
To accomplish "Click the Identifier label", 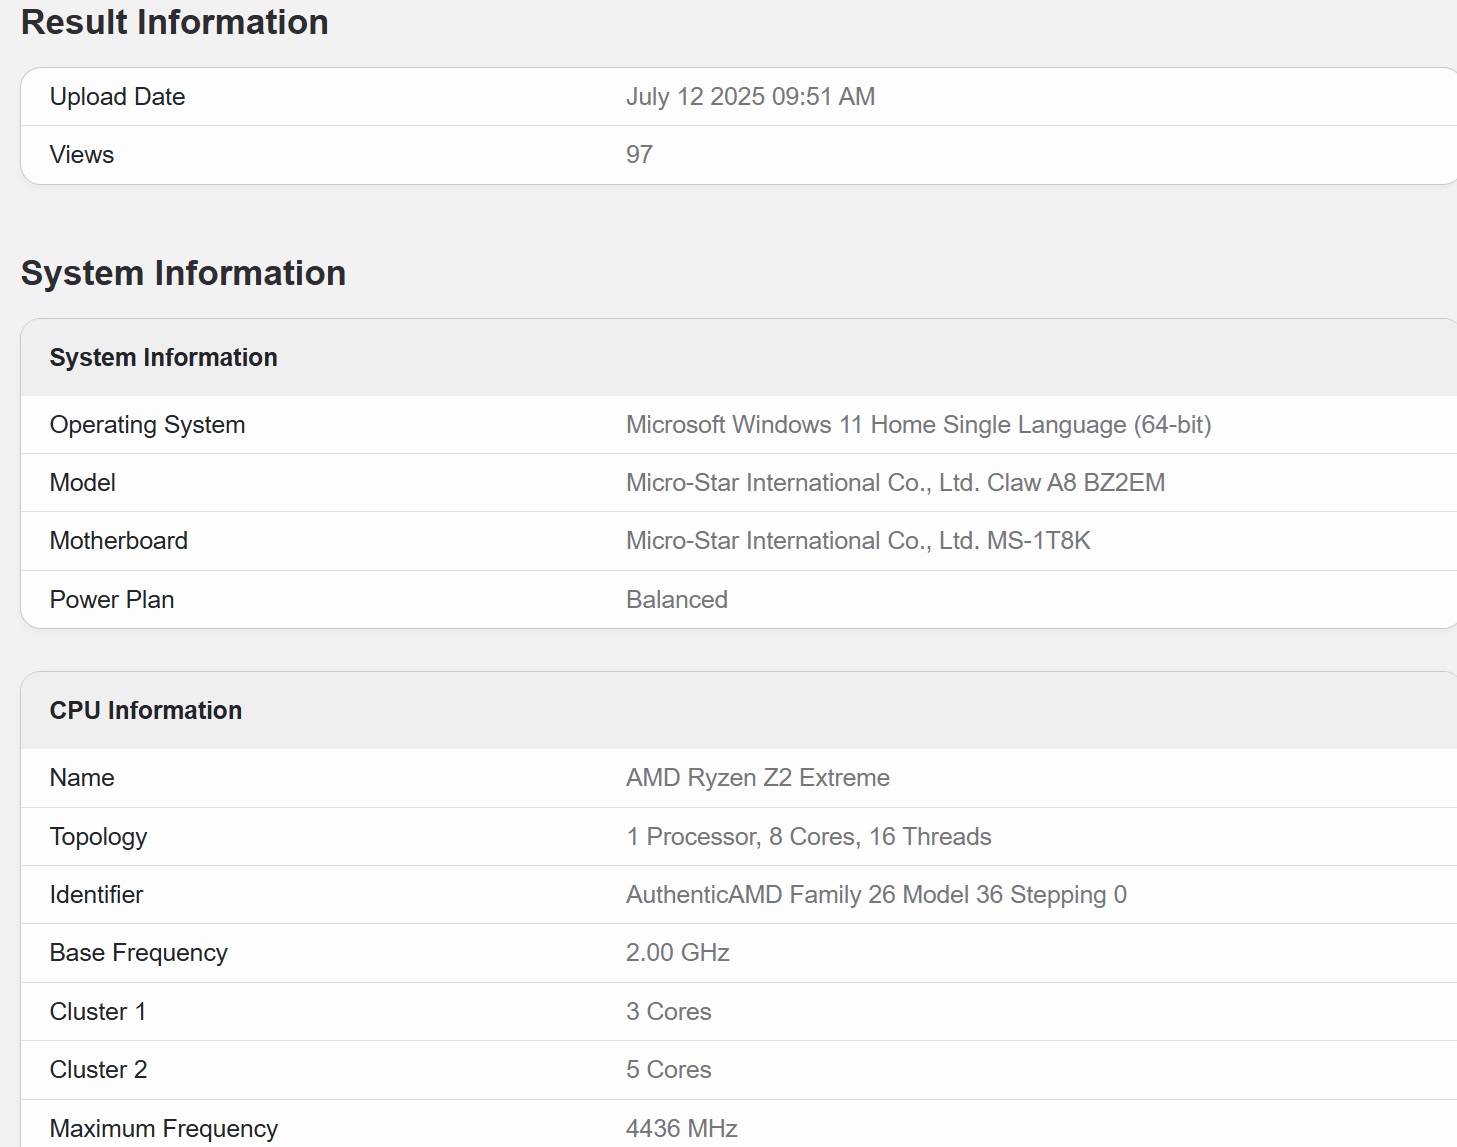I will point(96,895).
